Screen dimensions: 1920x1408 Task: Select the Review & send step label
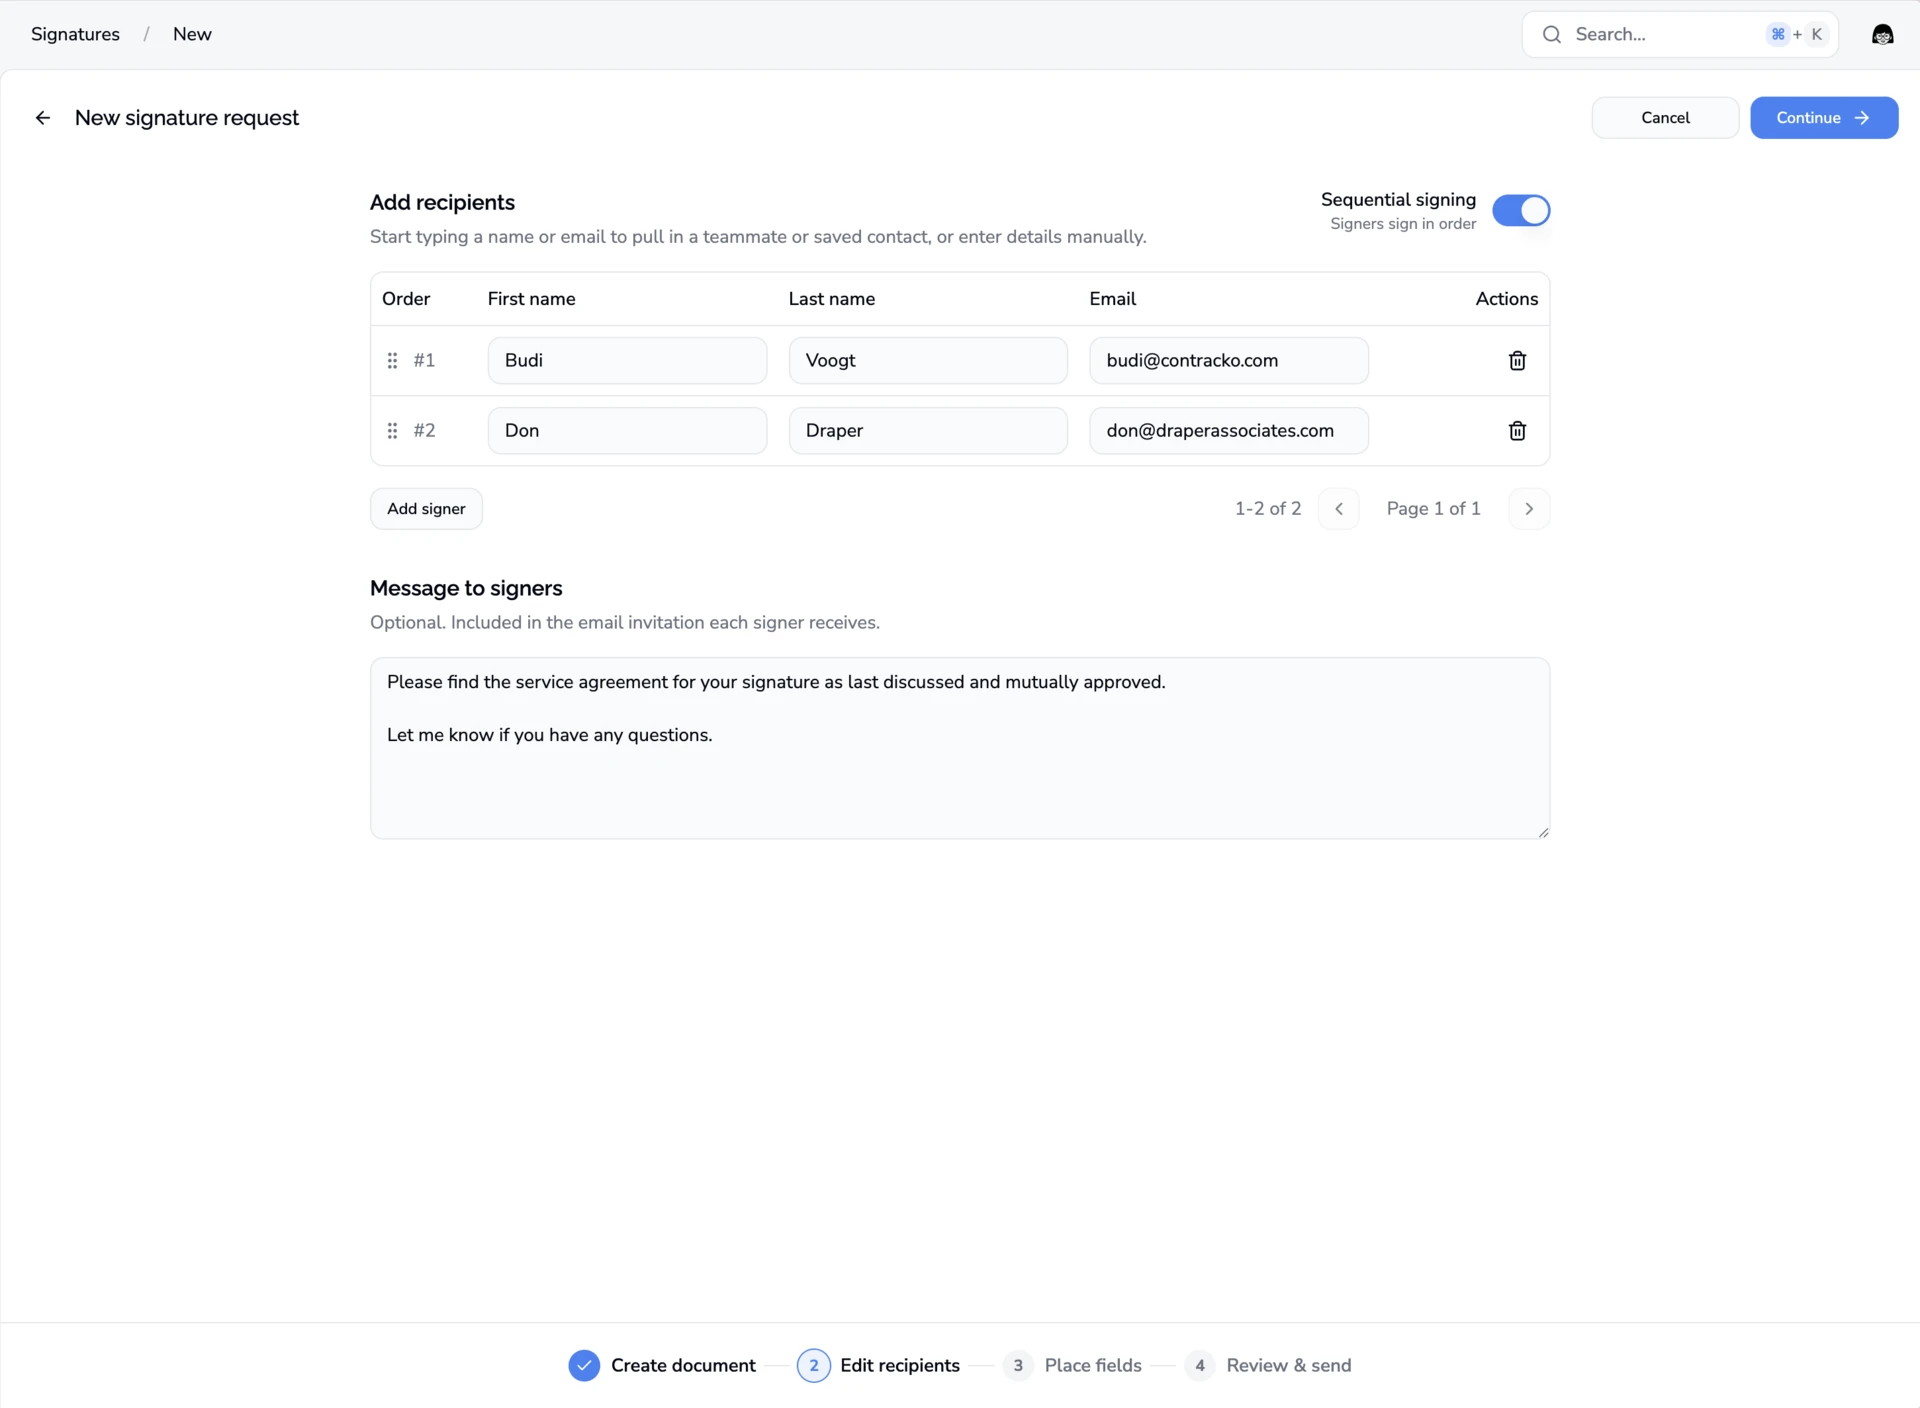[x=1288, y=1365]
